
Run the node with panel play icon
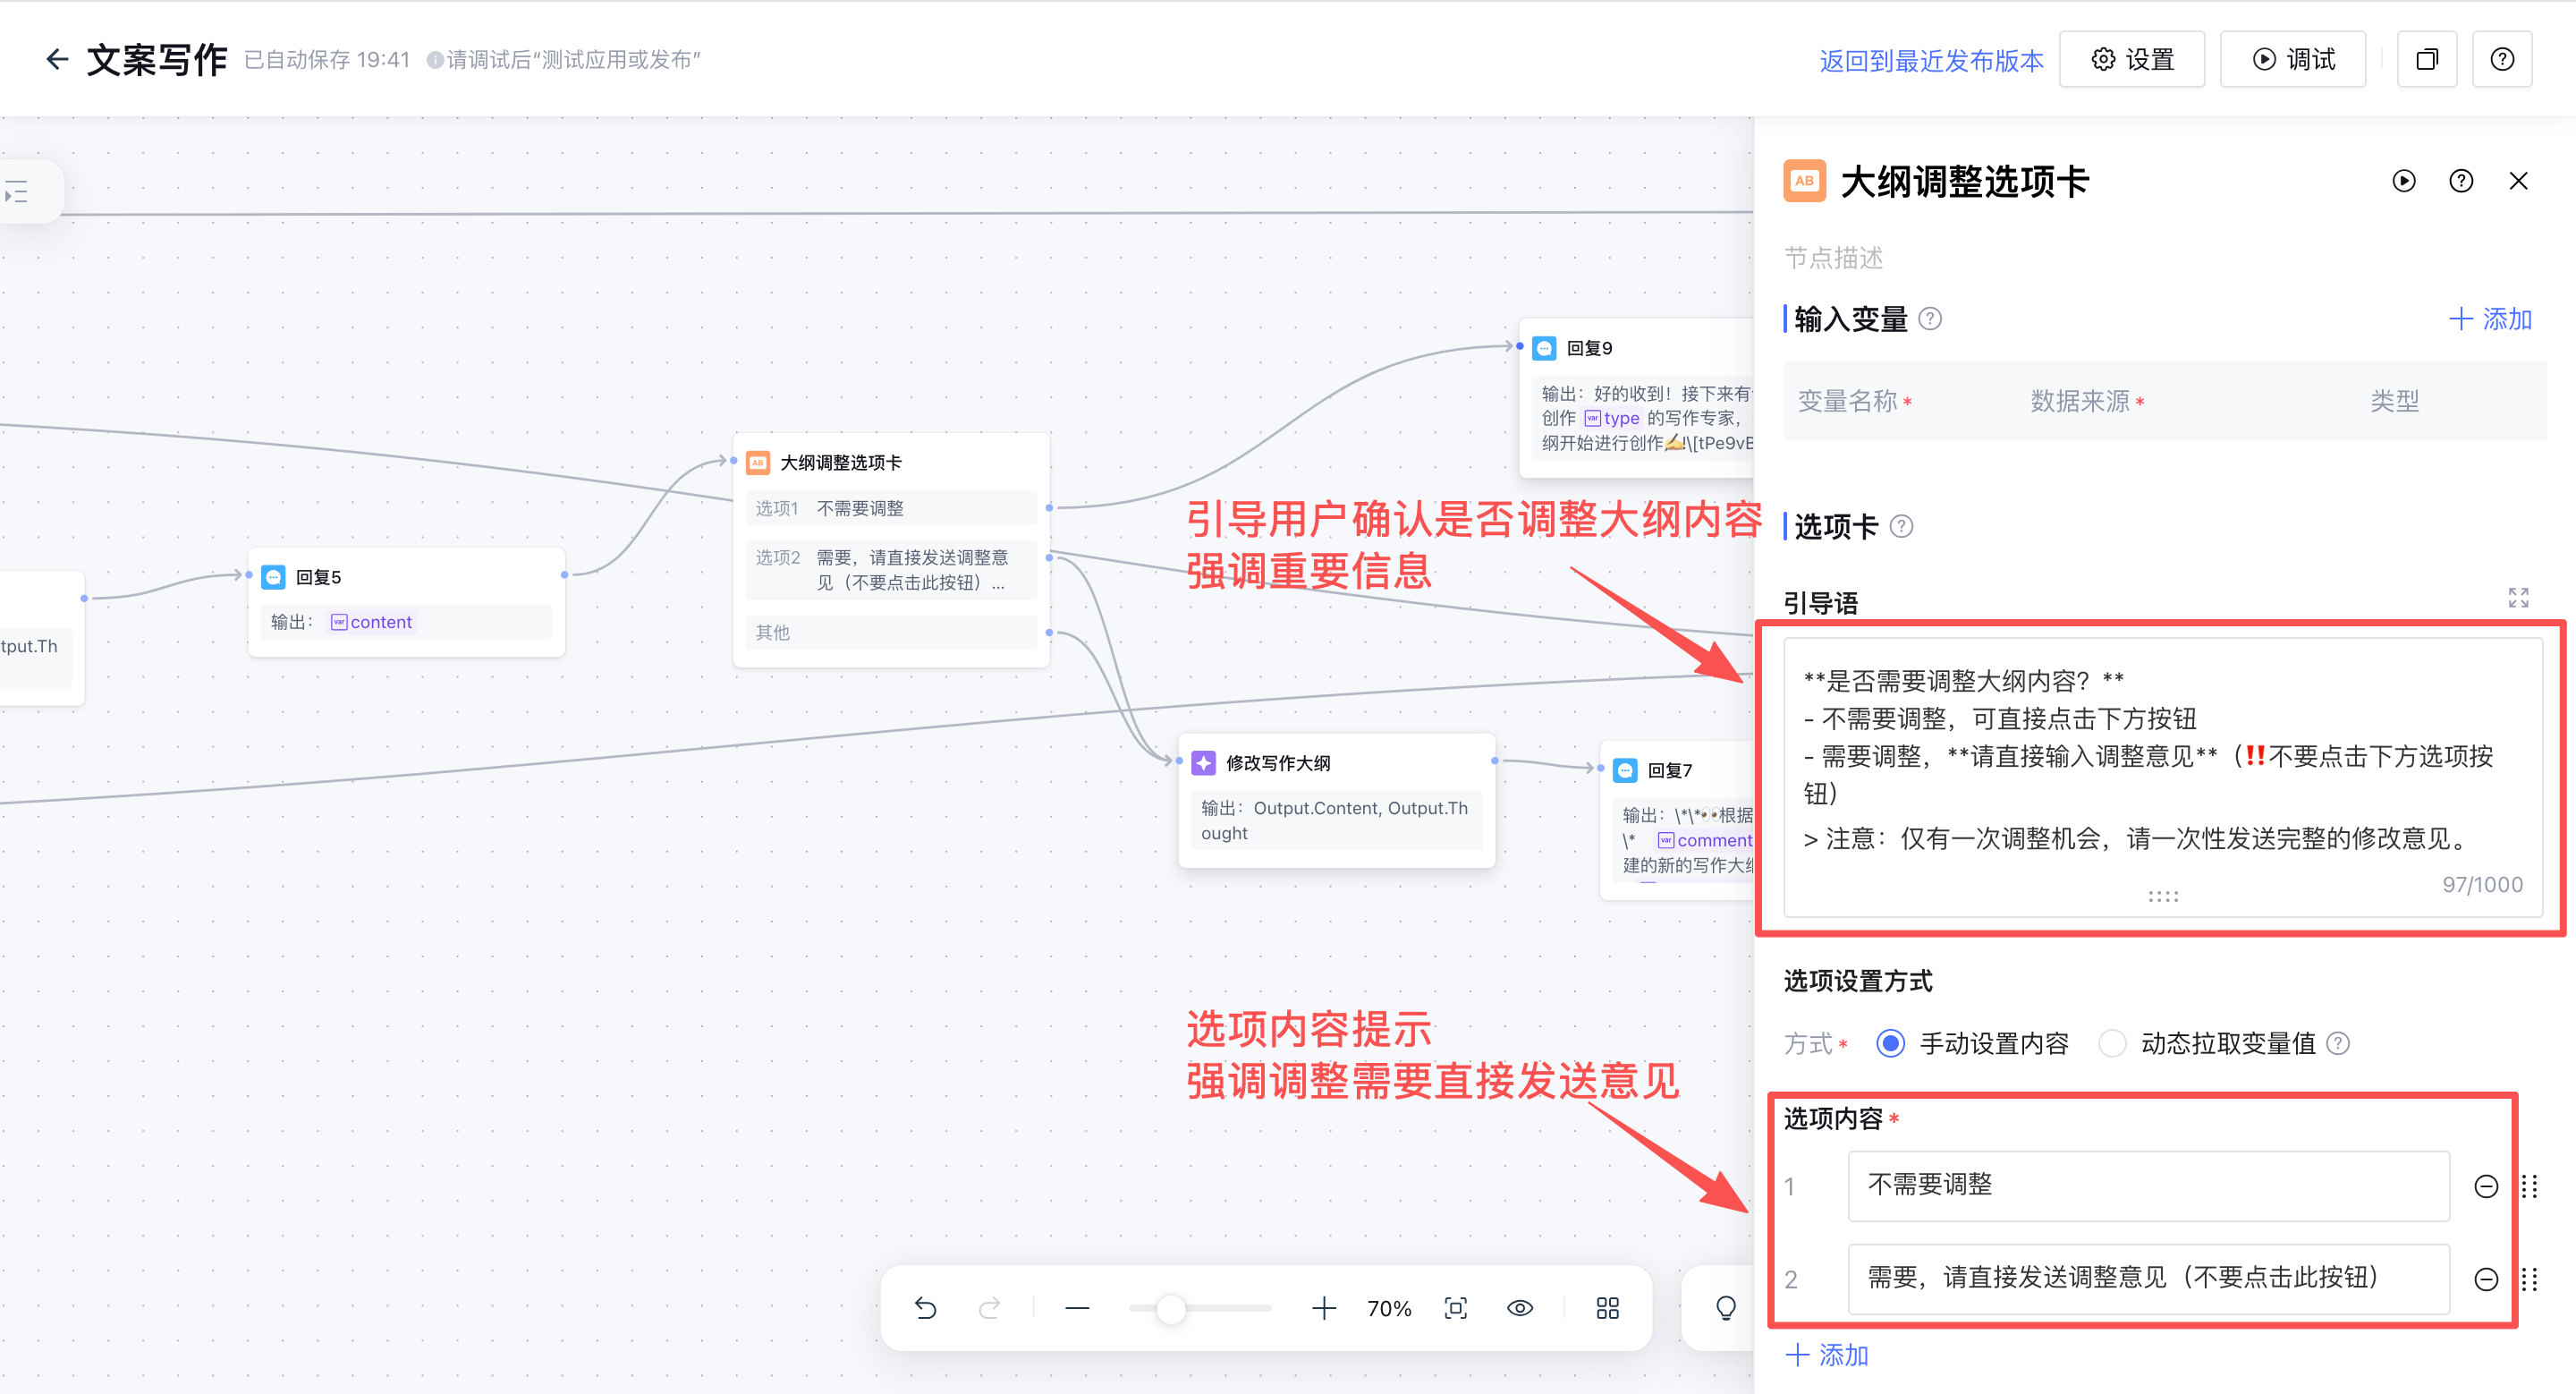2404,181
